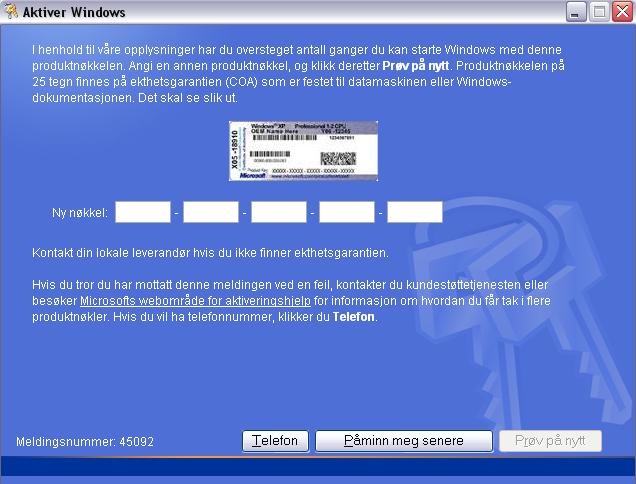636x484 pixels.
Task: Select the second product key field
Action: tap(211, 212)
